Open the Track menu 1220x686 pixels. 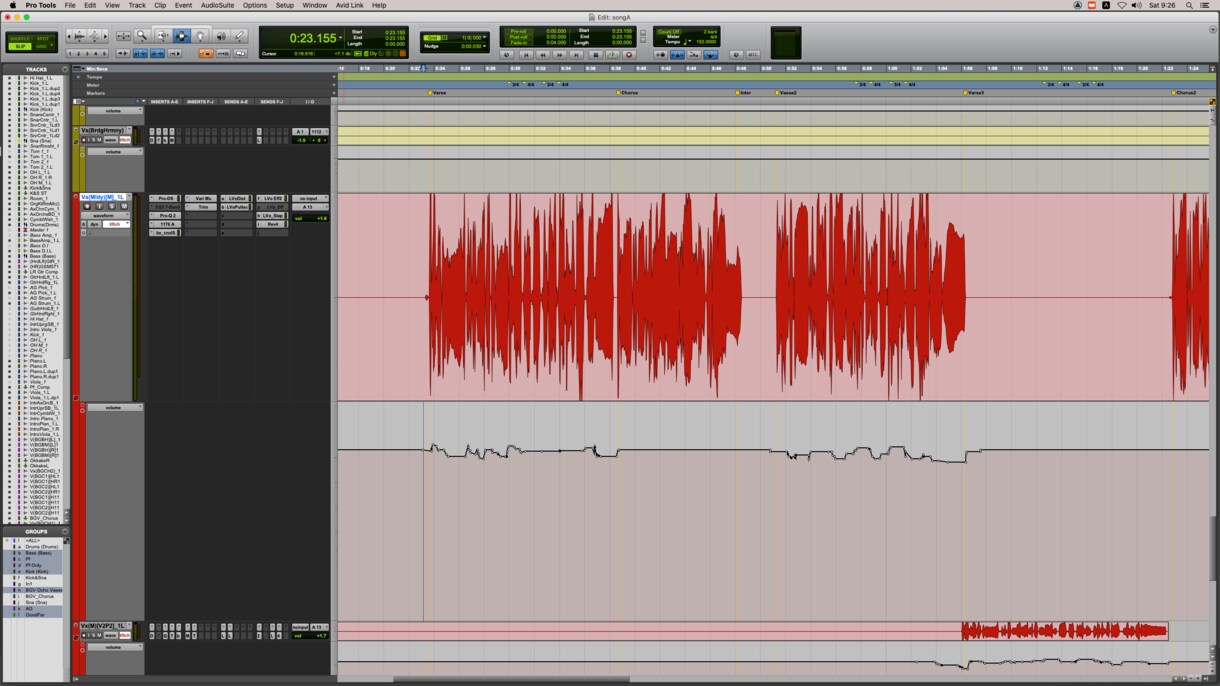137,5
